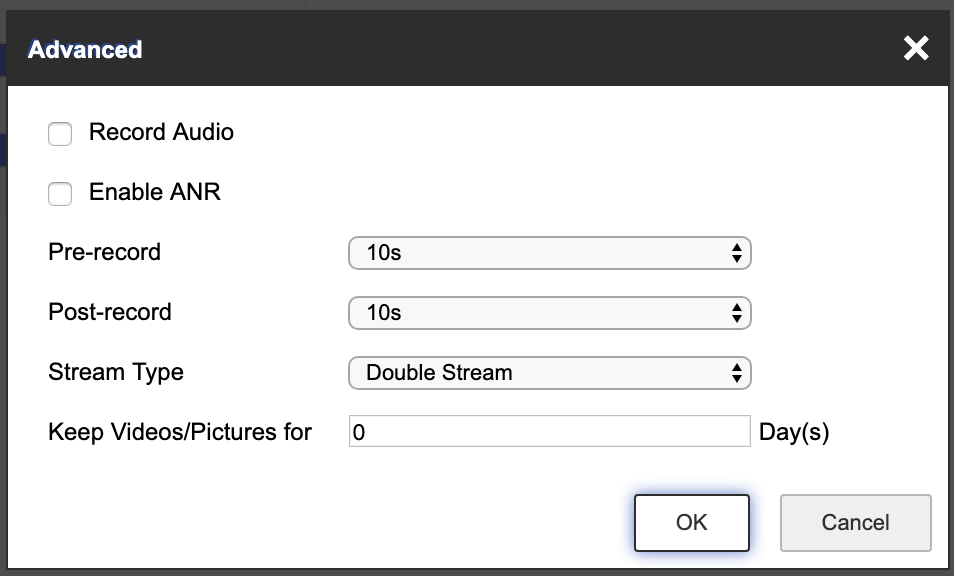
Task: Open the Post-record duration dropdown
Action: 548,313
